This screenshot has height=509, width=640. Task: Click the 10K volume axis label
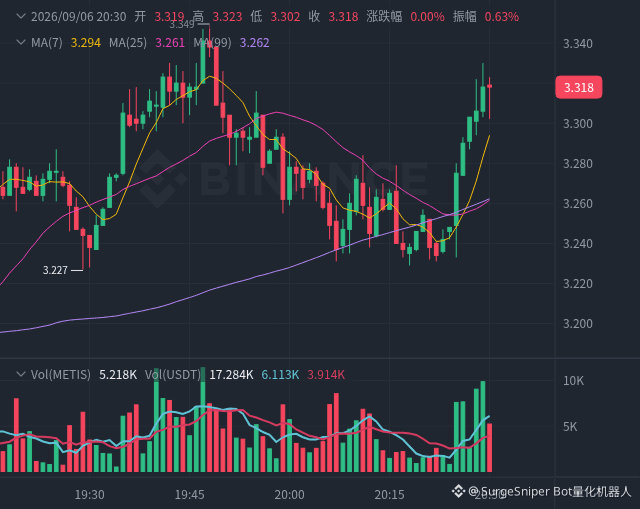pos(573,381)
